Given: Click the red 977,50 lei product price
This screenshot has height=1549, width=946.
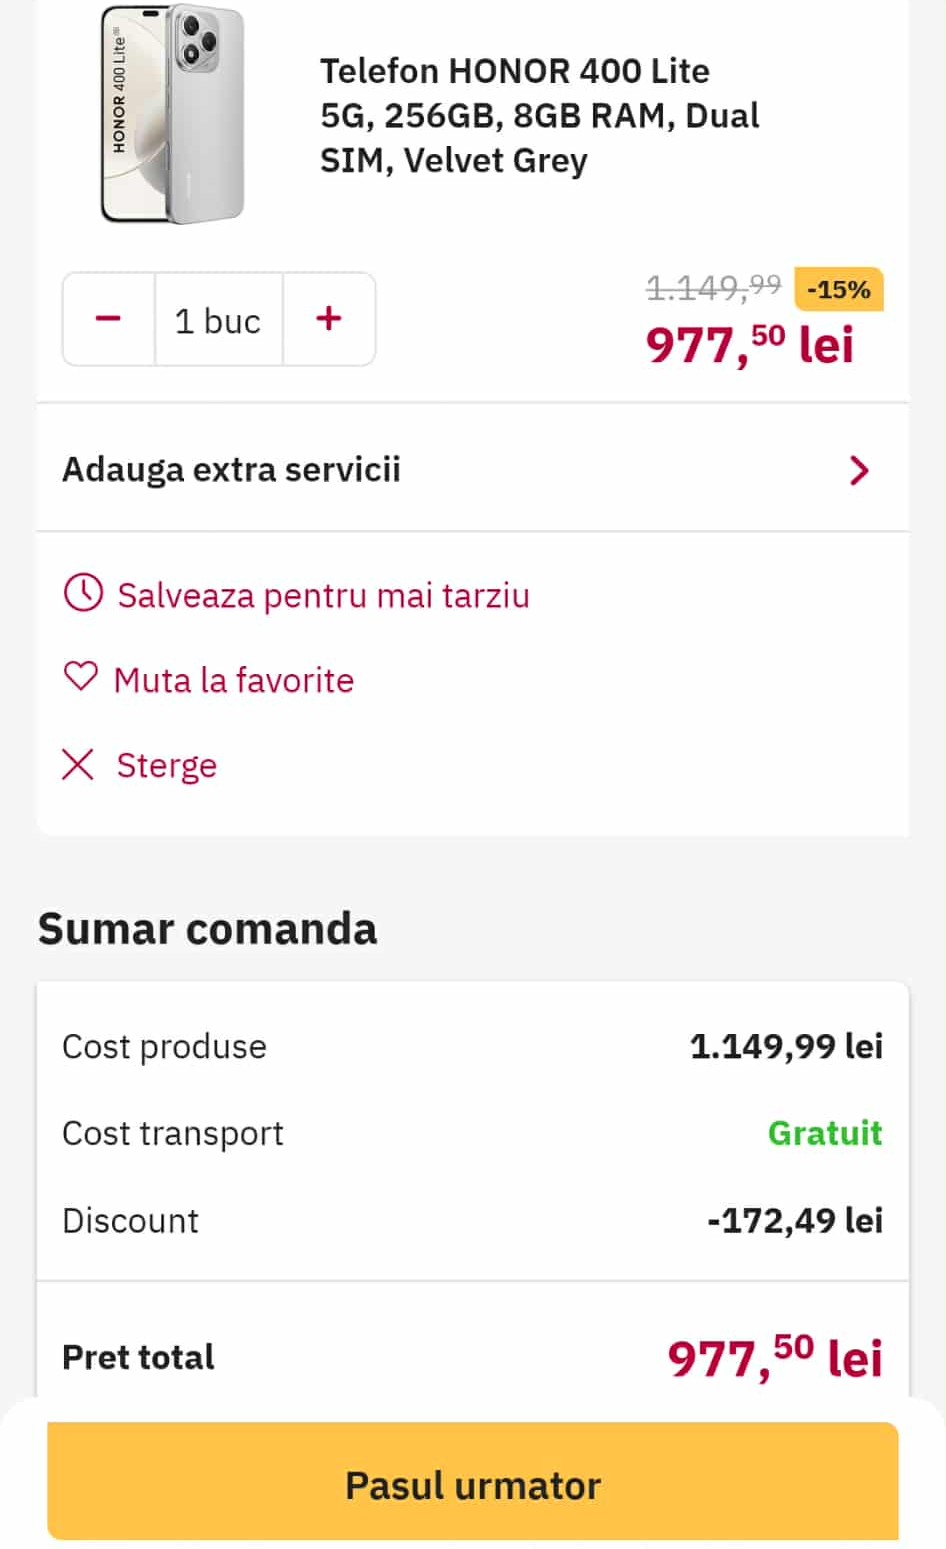Looking at the screenshot, I should click(750, 345).
